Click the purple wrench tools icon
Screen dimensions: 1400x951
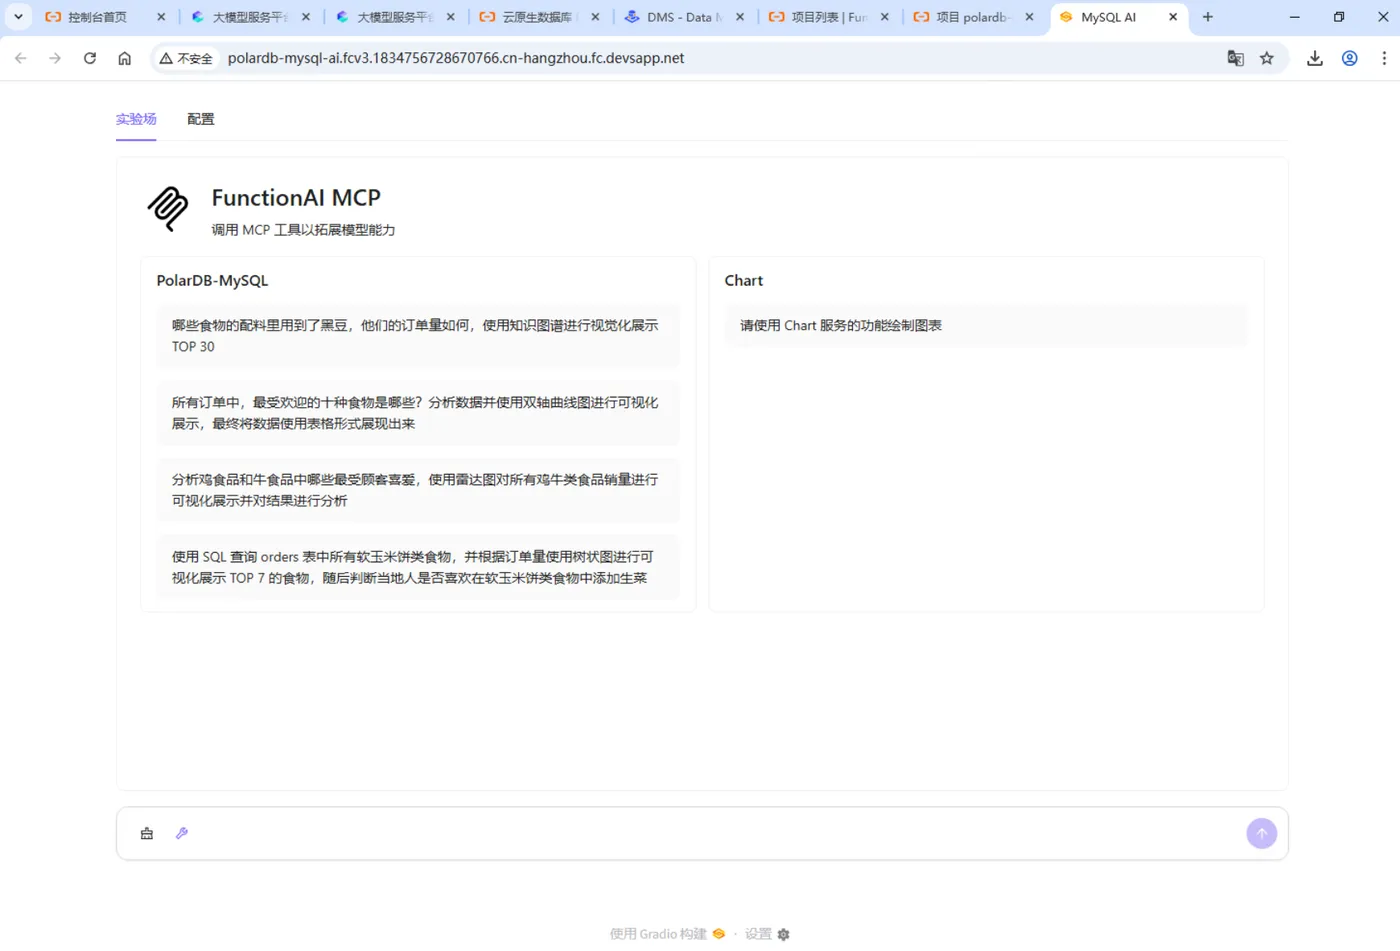point(182,833)
